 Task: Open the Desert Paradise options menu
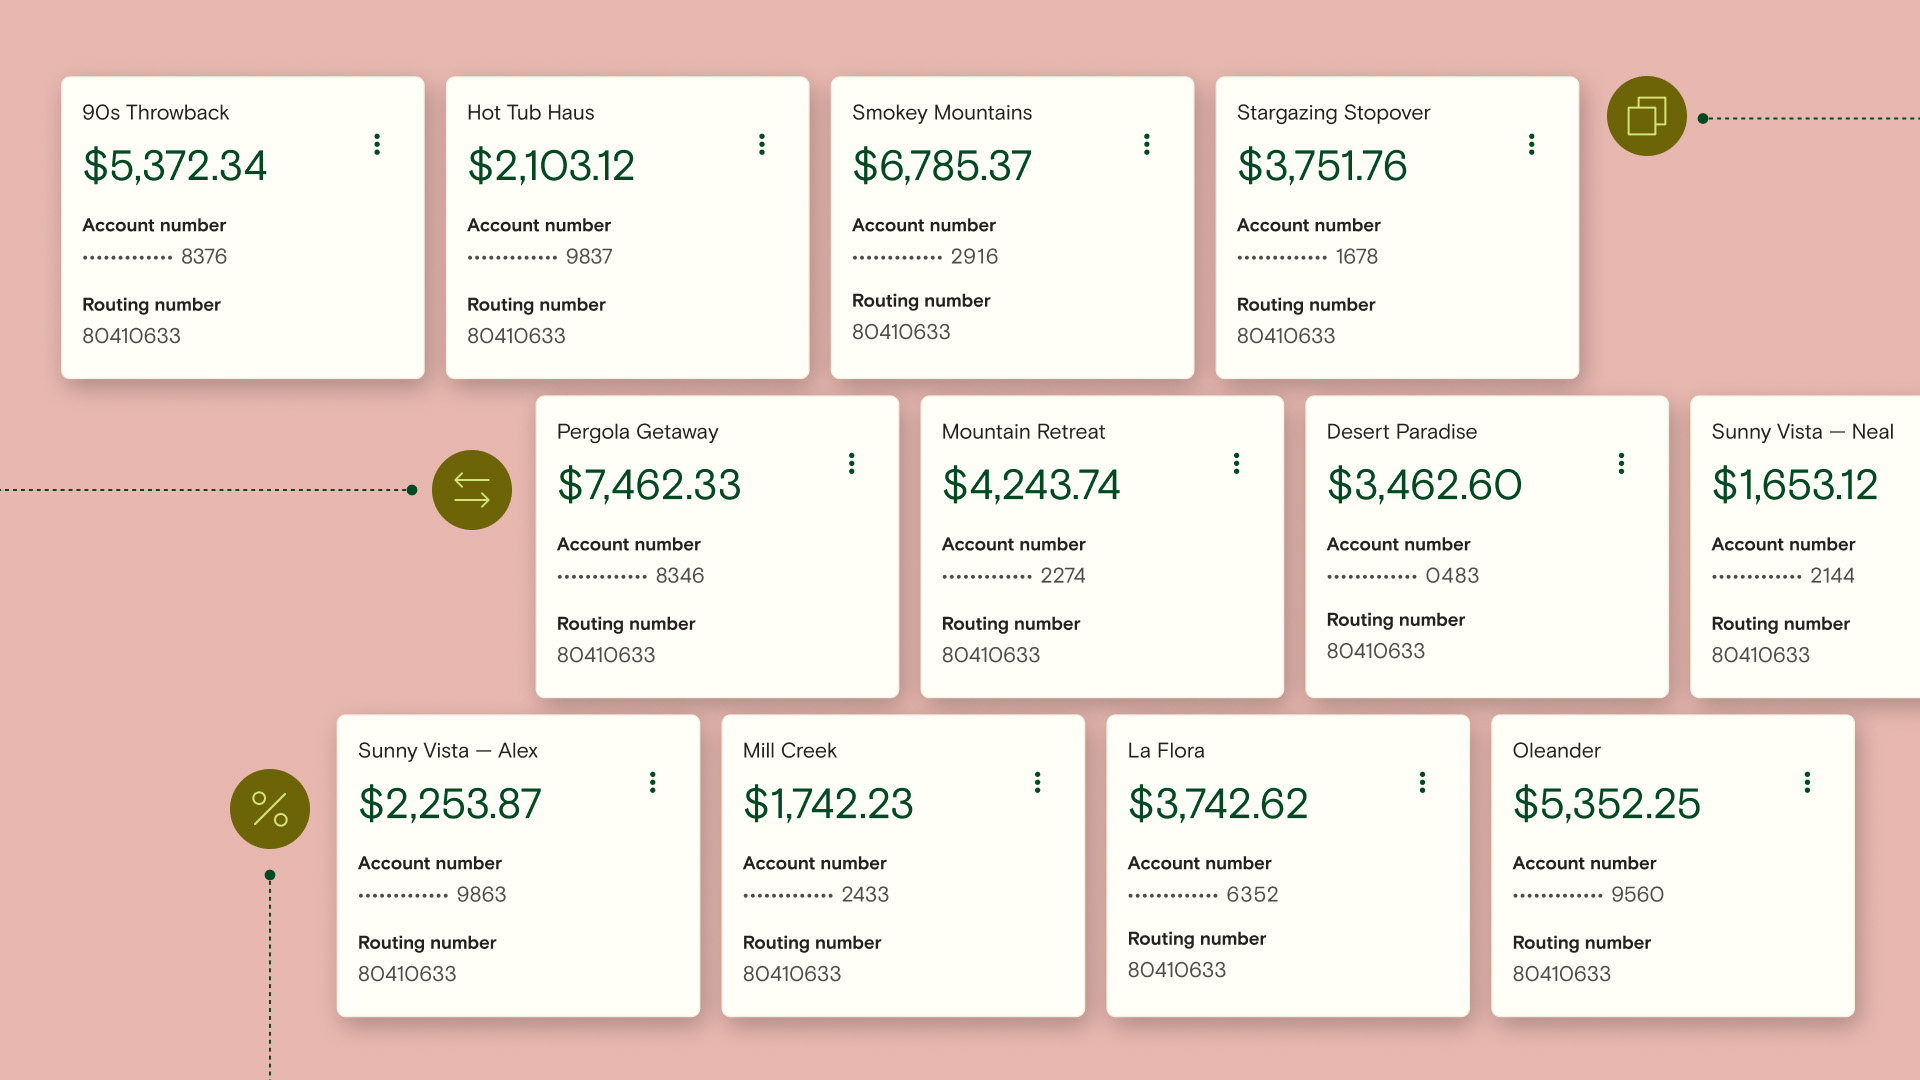[x=1621, y=463]
